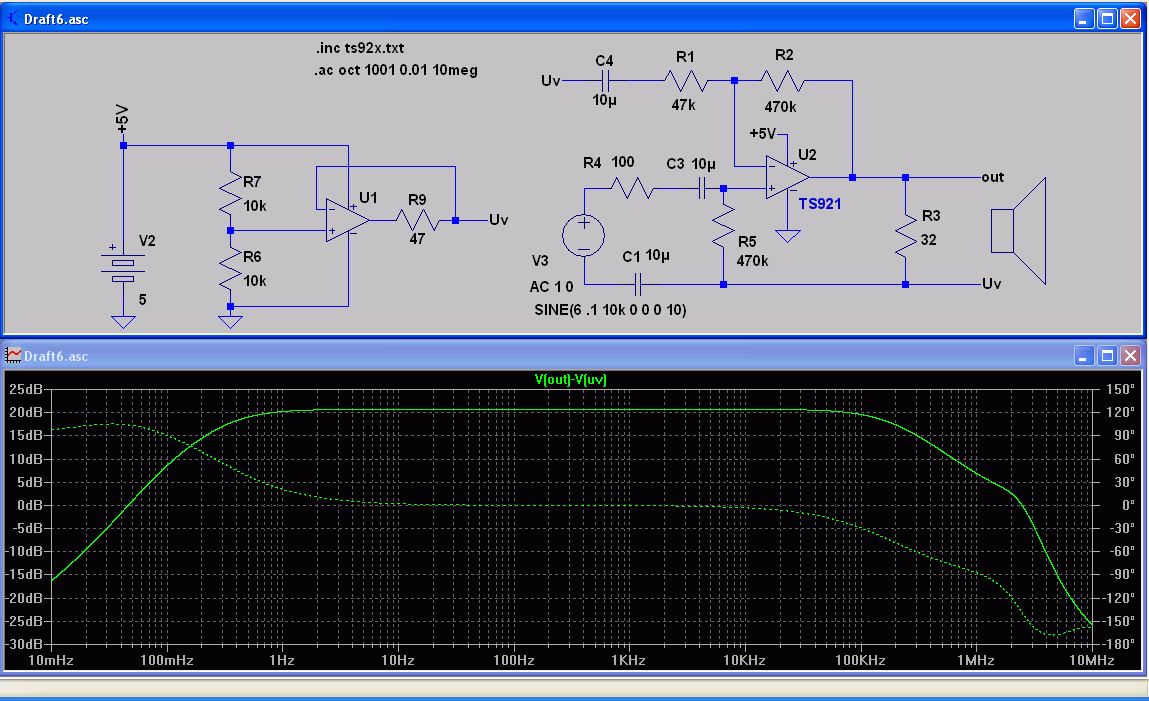Image resolution: width=1149 pixels, height=701 pixels.
Task: Maximize the plot window Draft6.asc
Action: point(1107,356)
